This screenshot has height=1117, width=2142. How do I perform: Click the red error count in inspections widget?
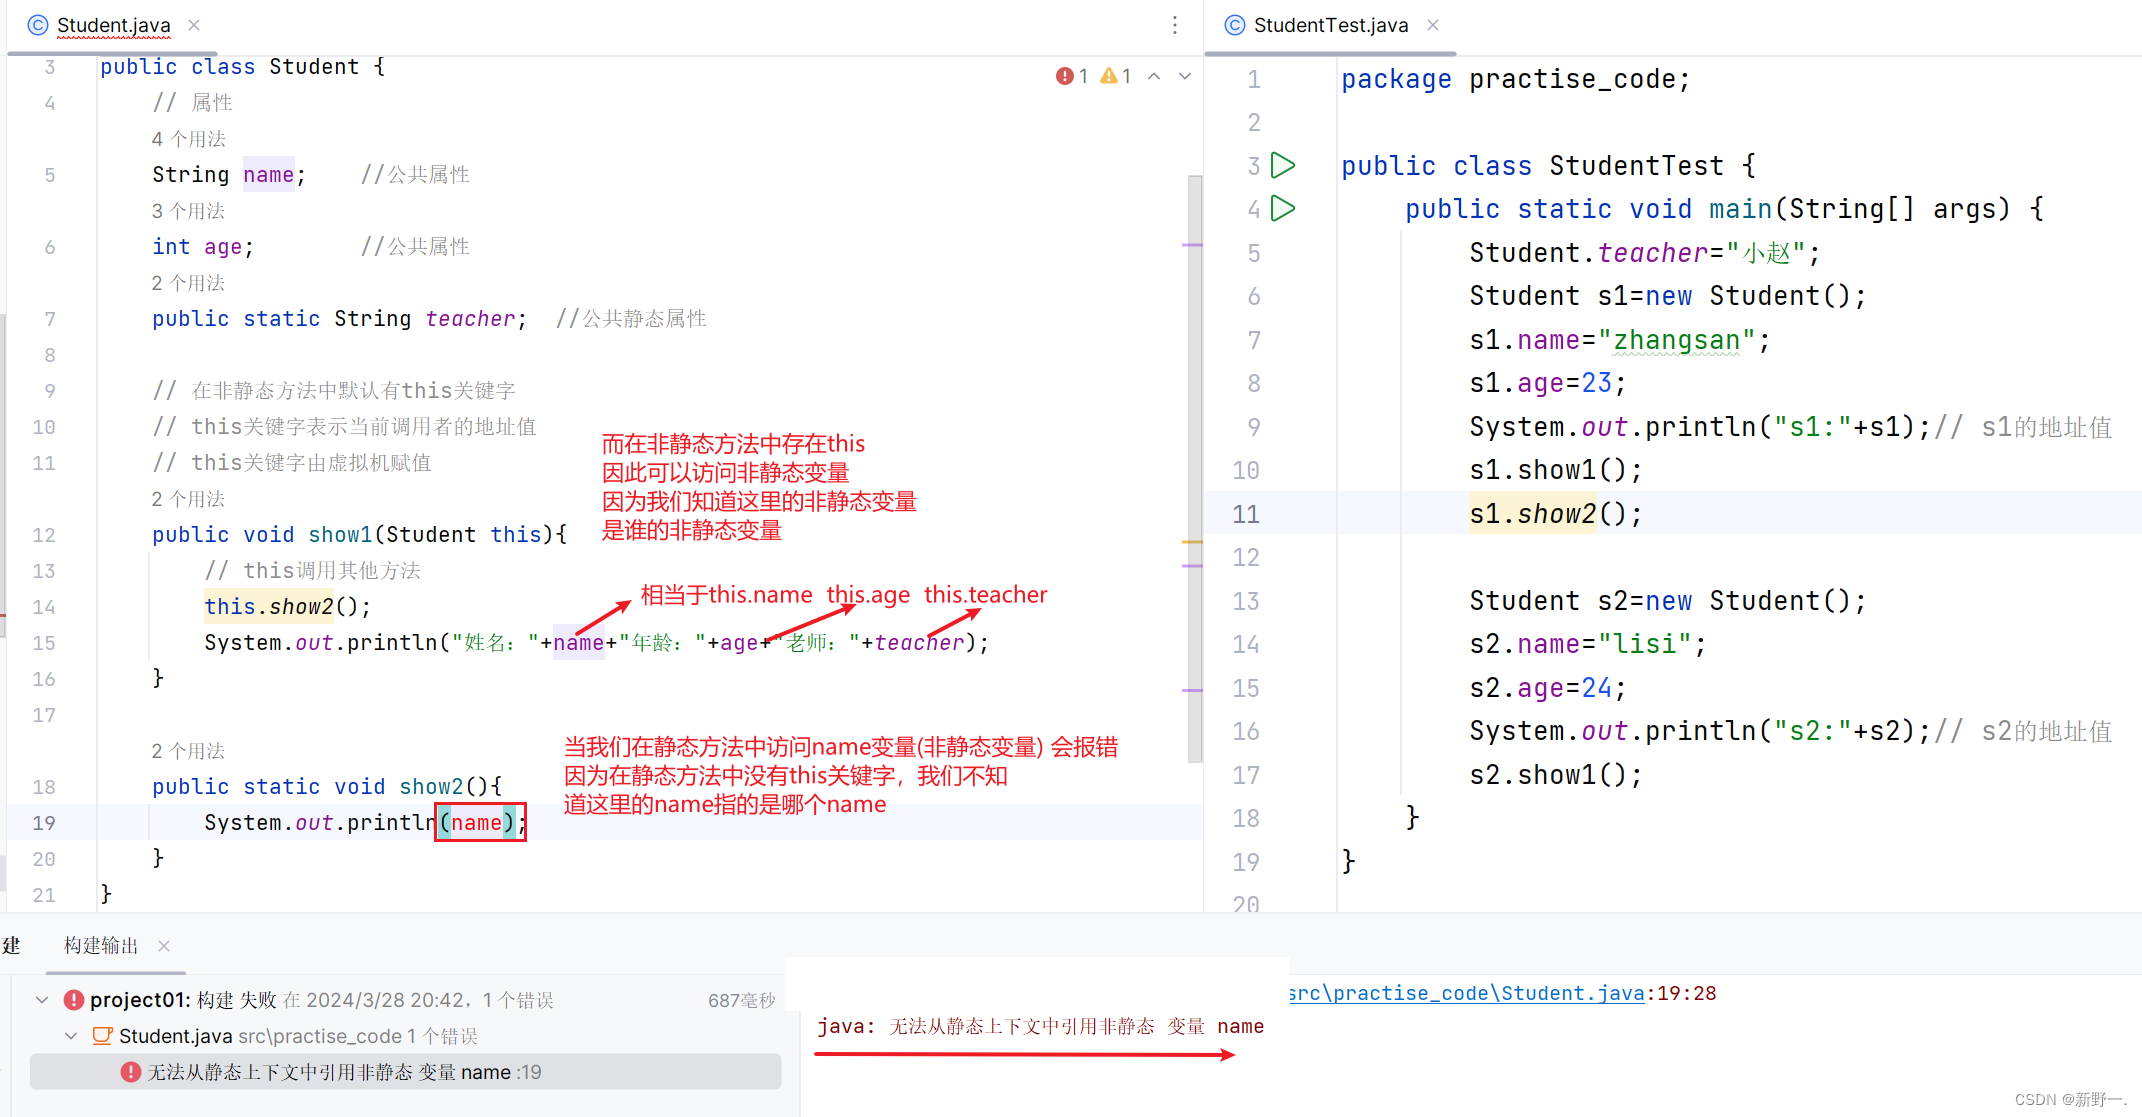click(1070, 75)
